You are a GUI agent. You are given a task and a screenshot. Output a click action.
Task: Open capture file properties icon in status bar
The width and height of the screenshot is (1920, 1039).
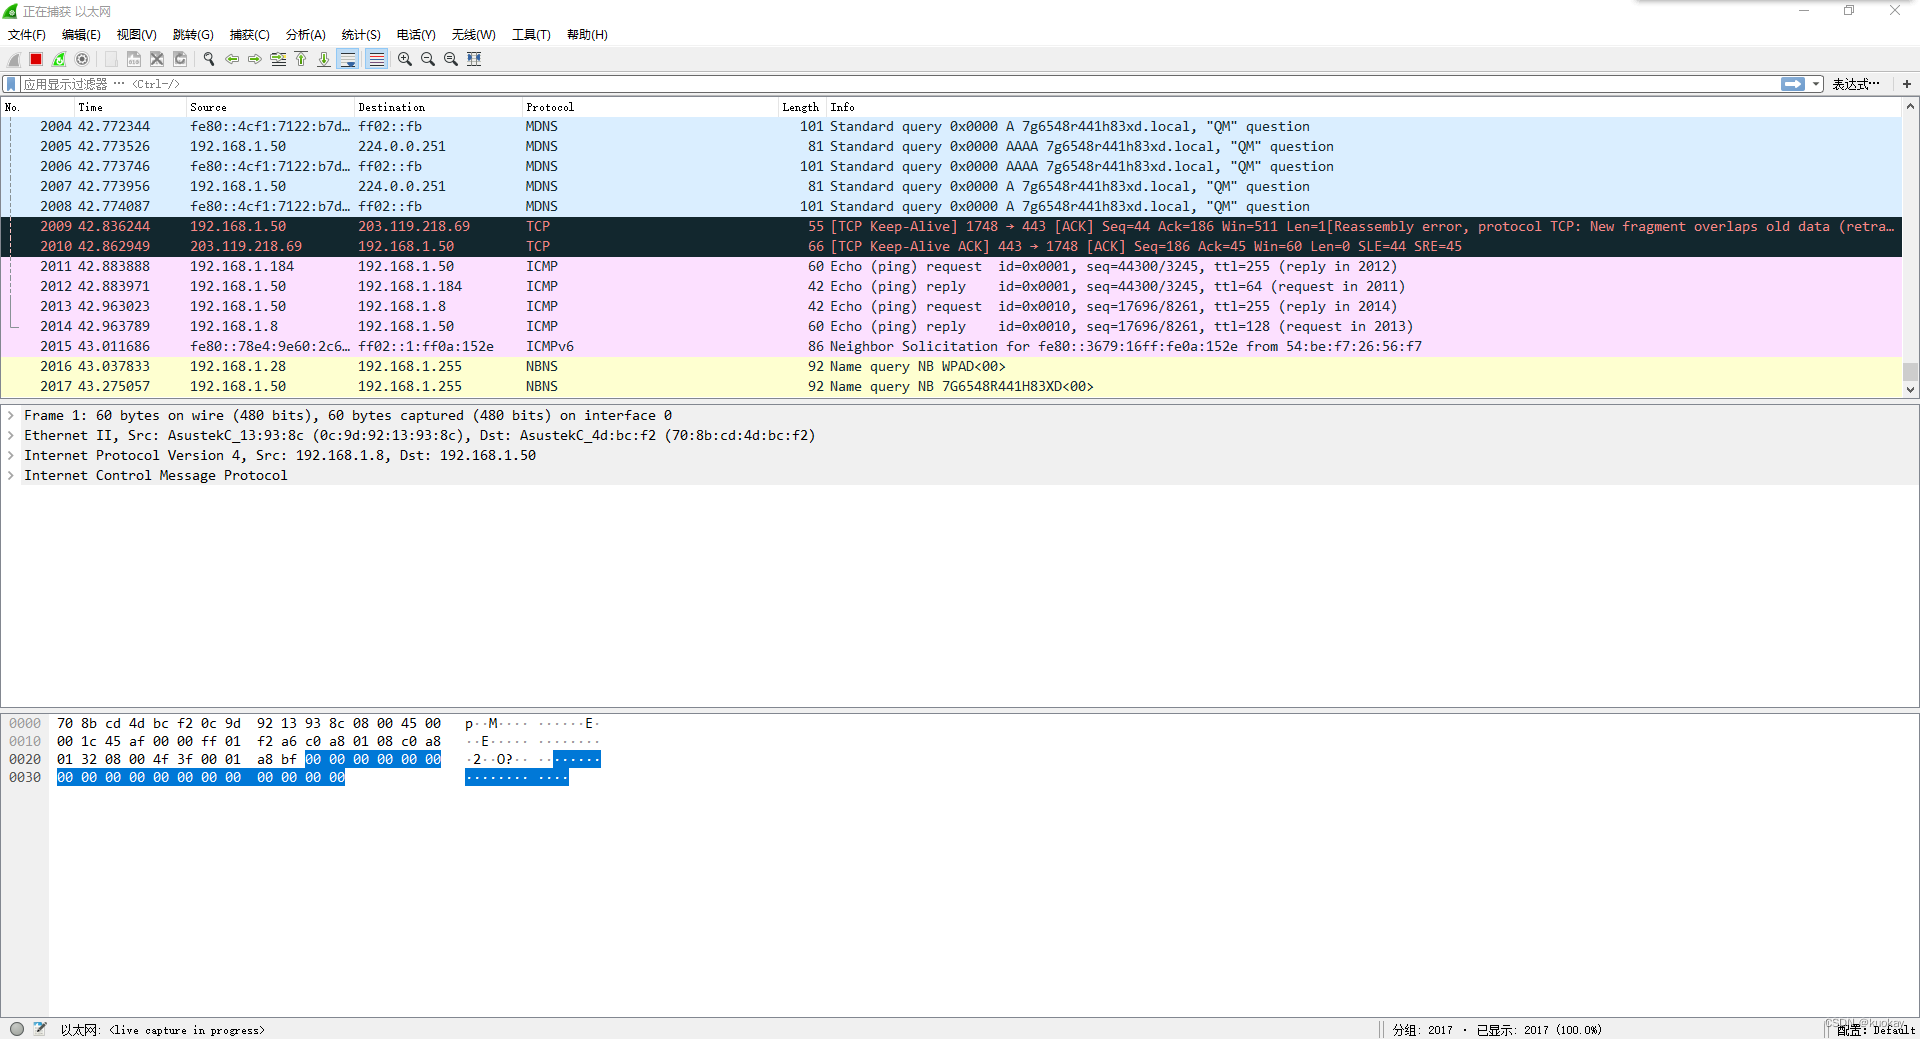pos(40,1029)
